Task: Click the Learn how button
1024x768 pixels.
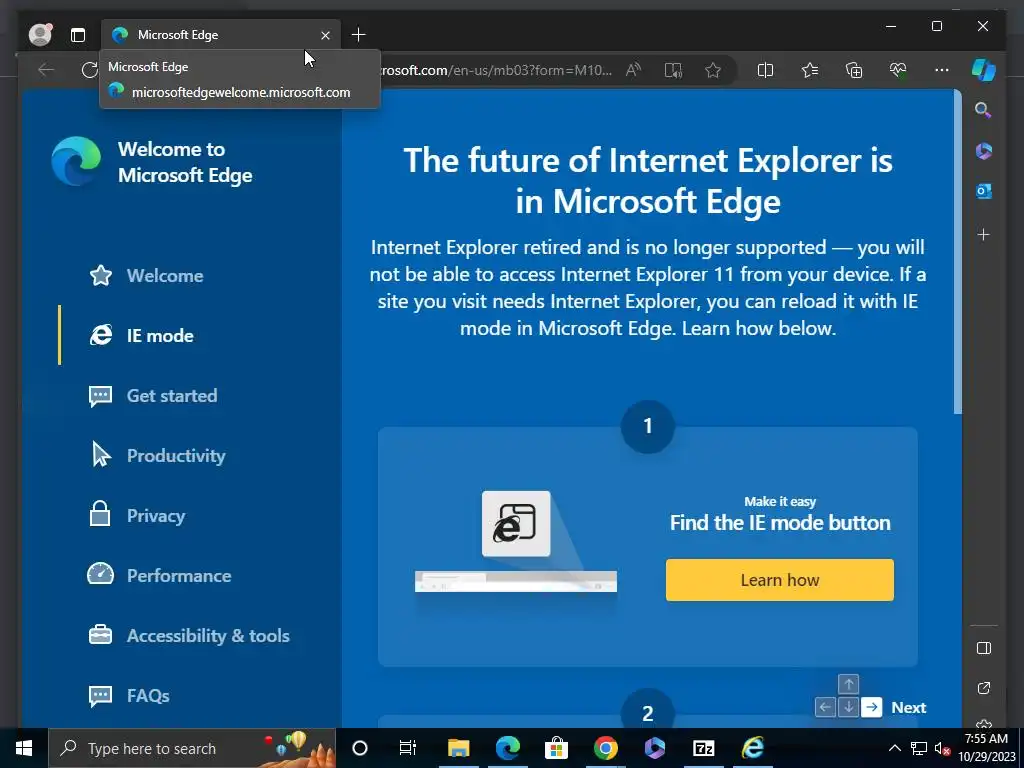Action: coord(780,580)
